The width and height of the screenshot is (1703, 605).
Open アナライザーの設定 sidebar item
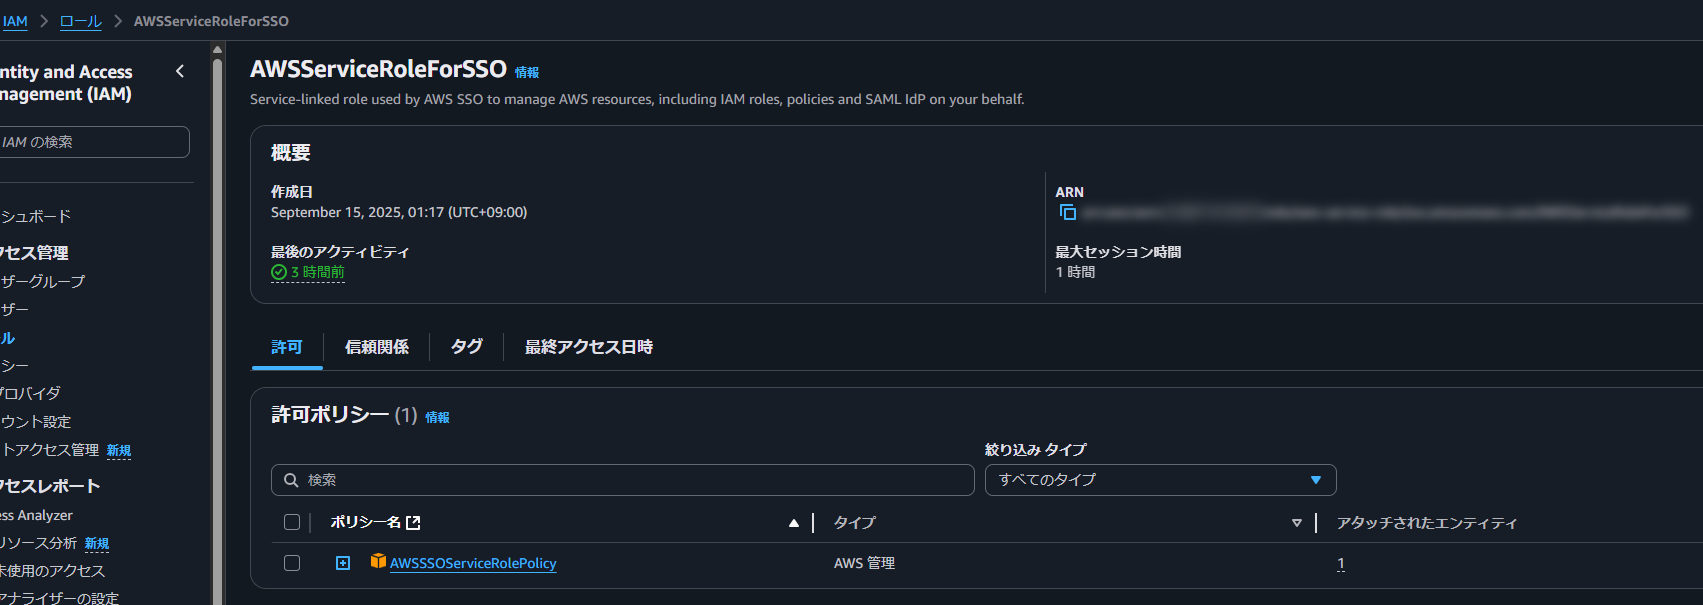[x=59, y=598]
